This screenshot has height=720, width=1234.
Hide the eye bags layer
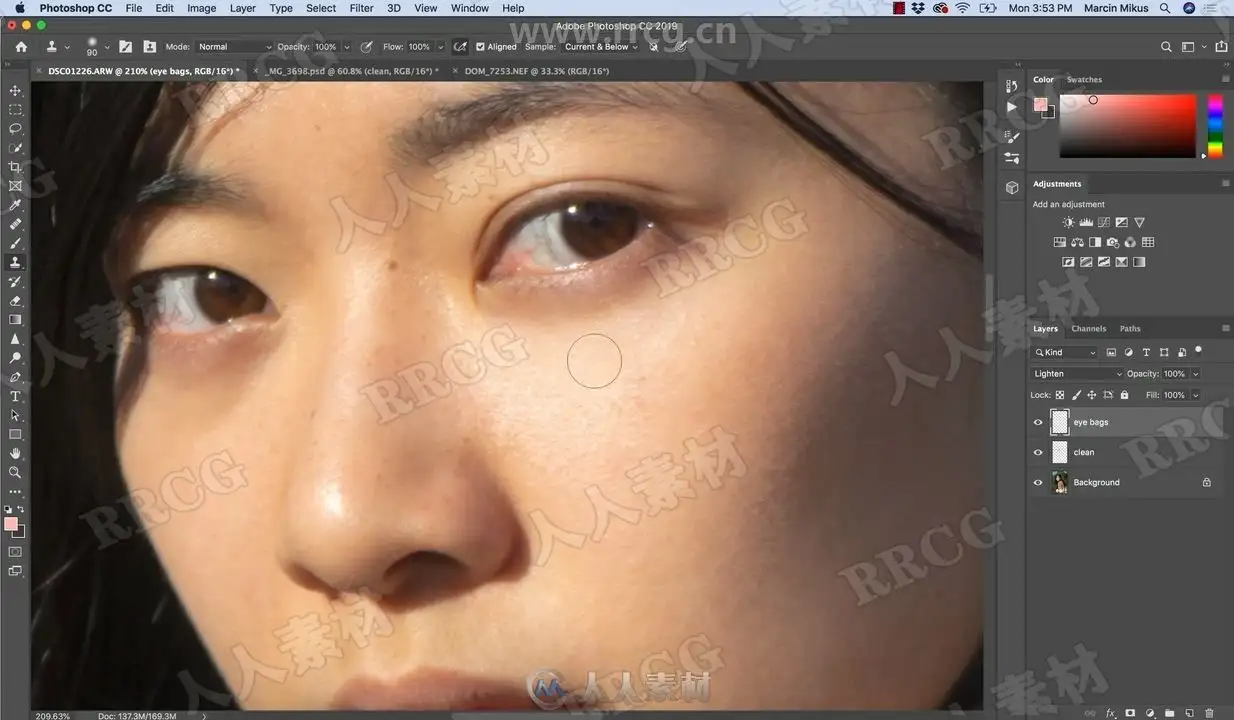[1038, 422]
